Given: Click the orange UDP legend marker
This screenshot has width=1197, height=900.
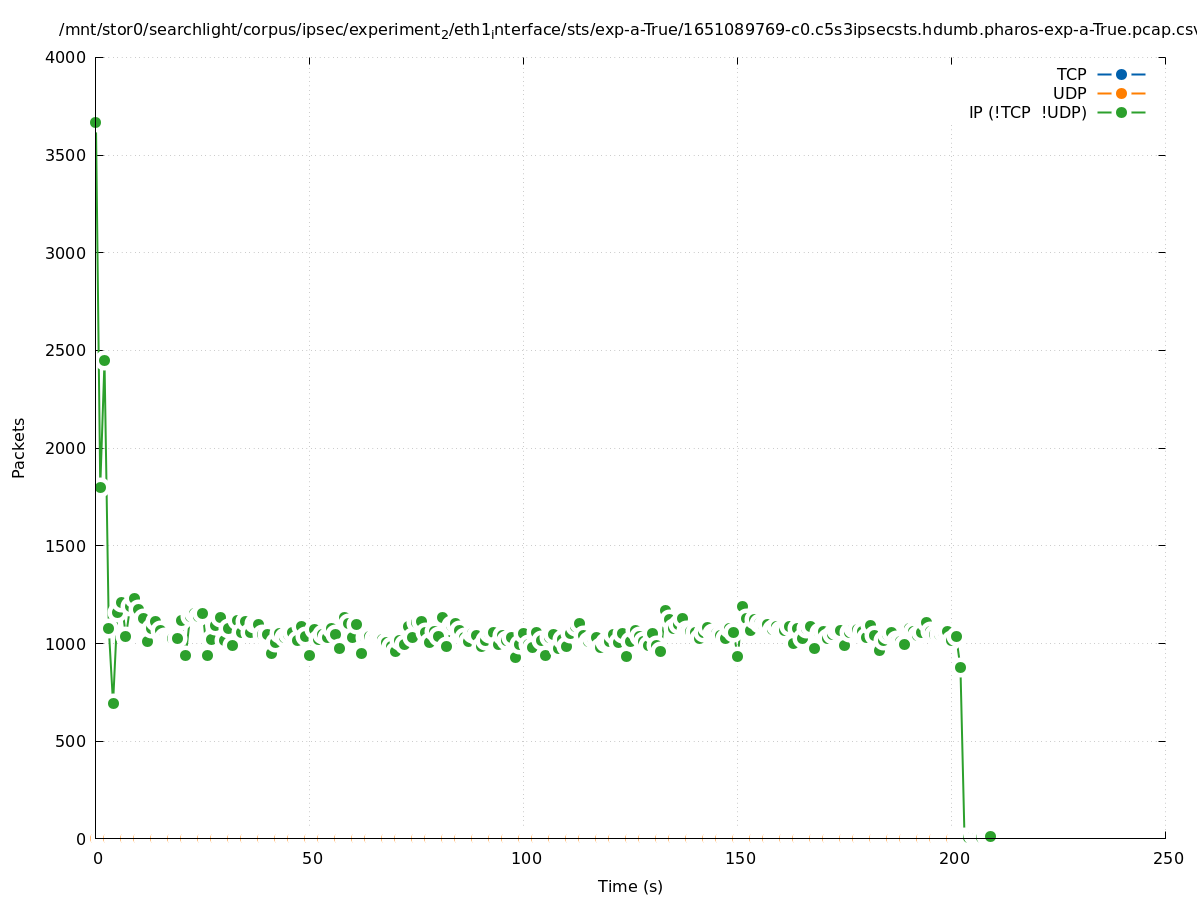Looking at the screenshot, I should click(x=1121, y=93).
